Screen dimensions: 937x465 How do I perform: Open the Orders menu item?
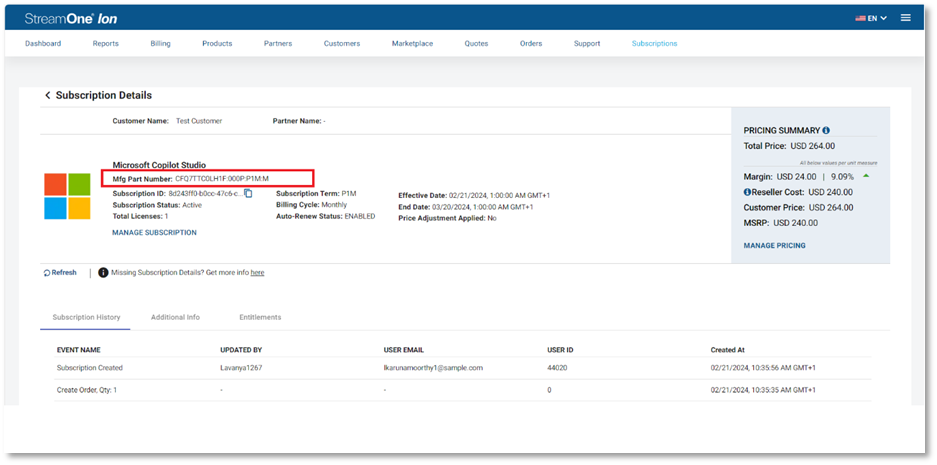(x=531, y=44)
